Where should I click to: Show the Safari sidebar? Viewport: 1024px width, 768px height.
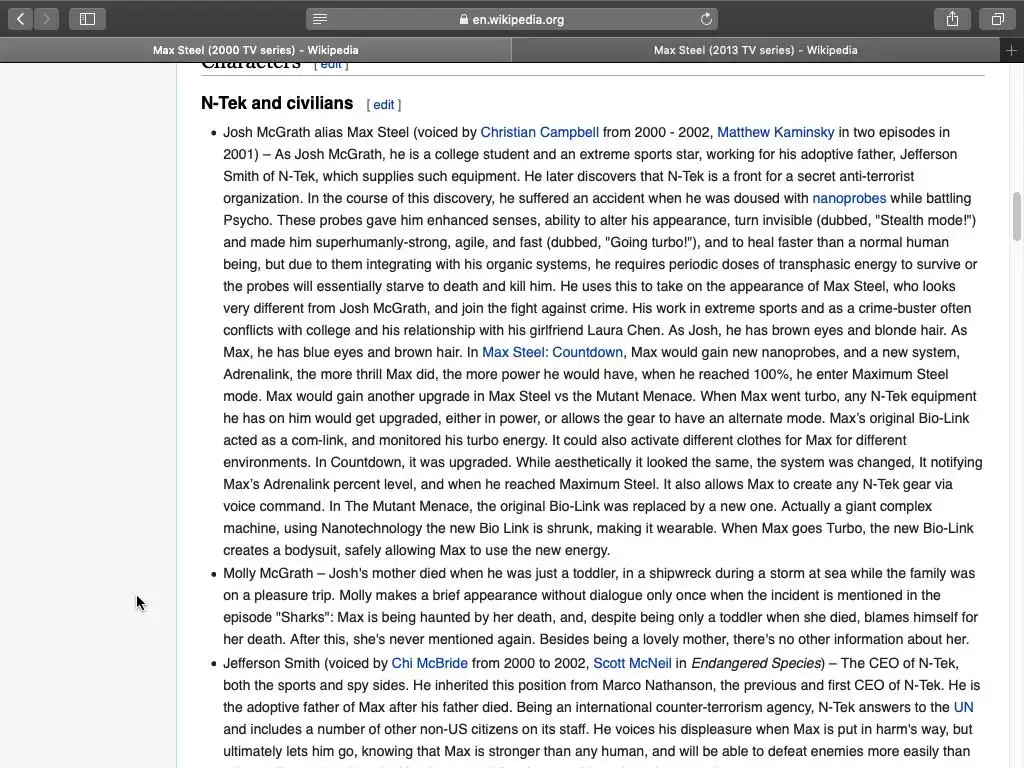[88, 19]
